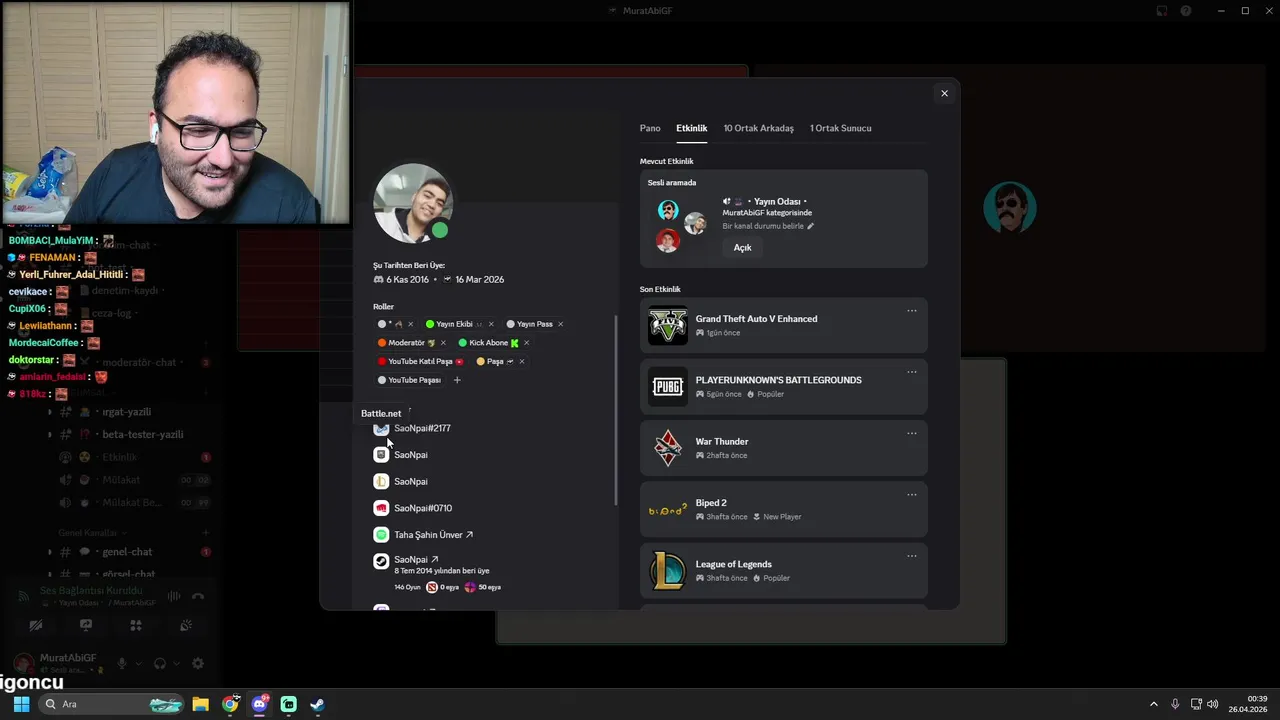Open Grand Theft Auto V Enhanced game icon
Screen dimensions: 1280x720
click(668, 325)
